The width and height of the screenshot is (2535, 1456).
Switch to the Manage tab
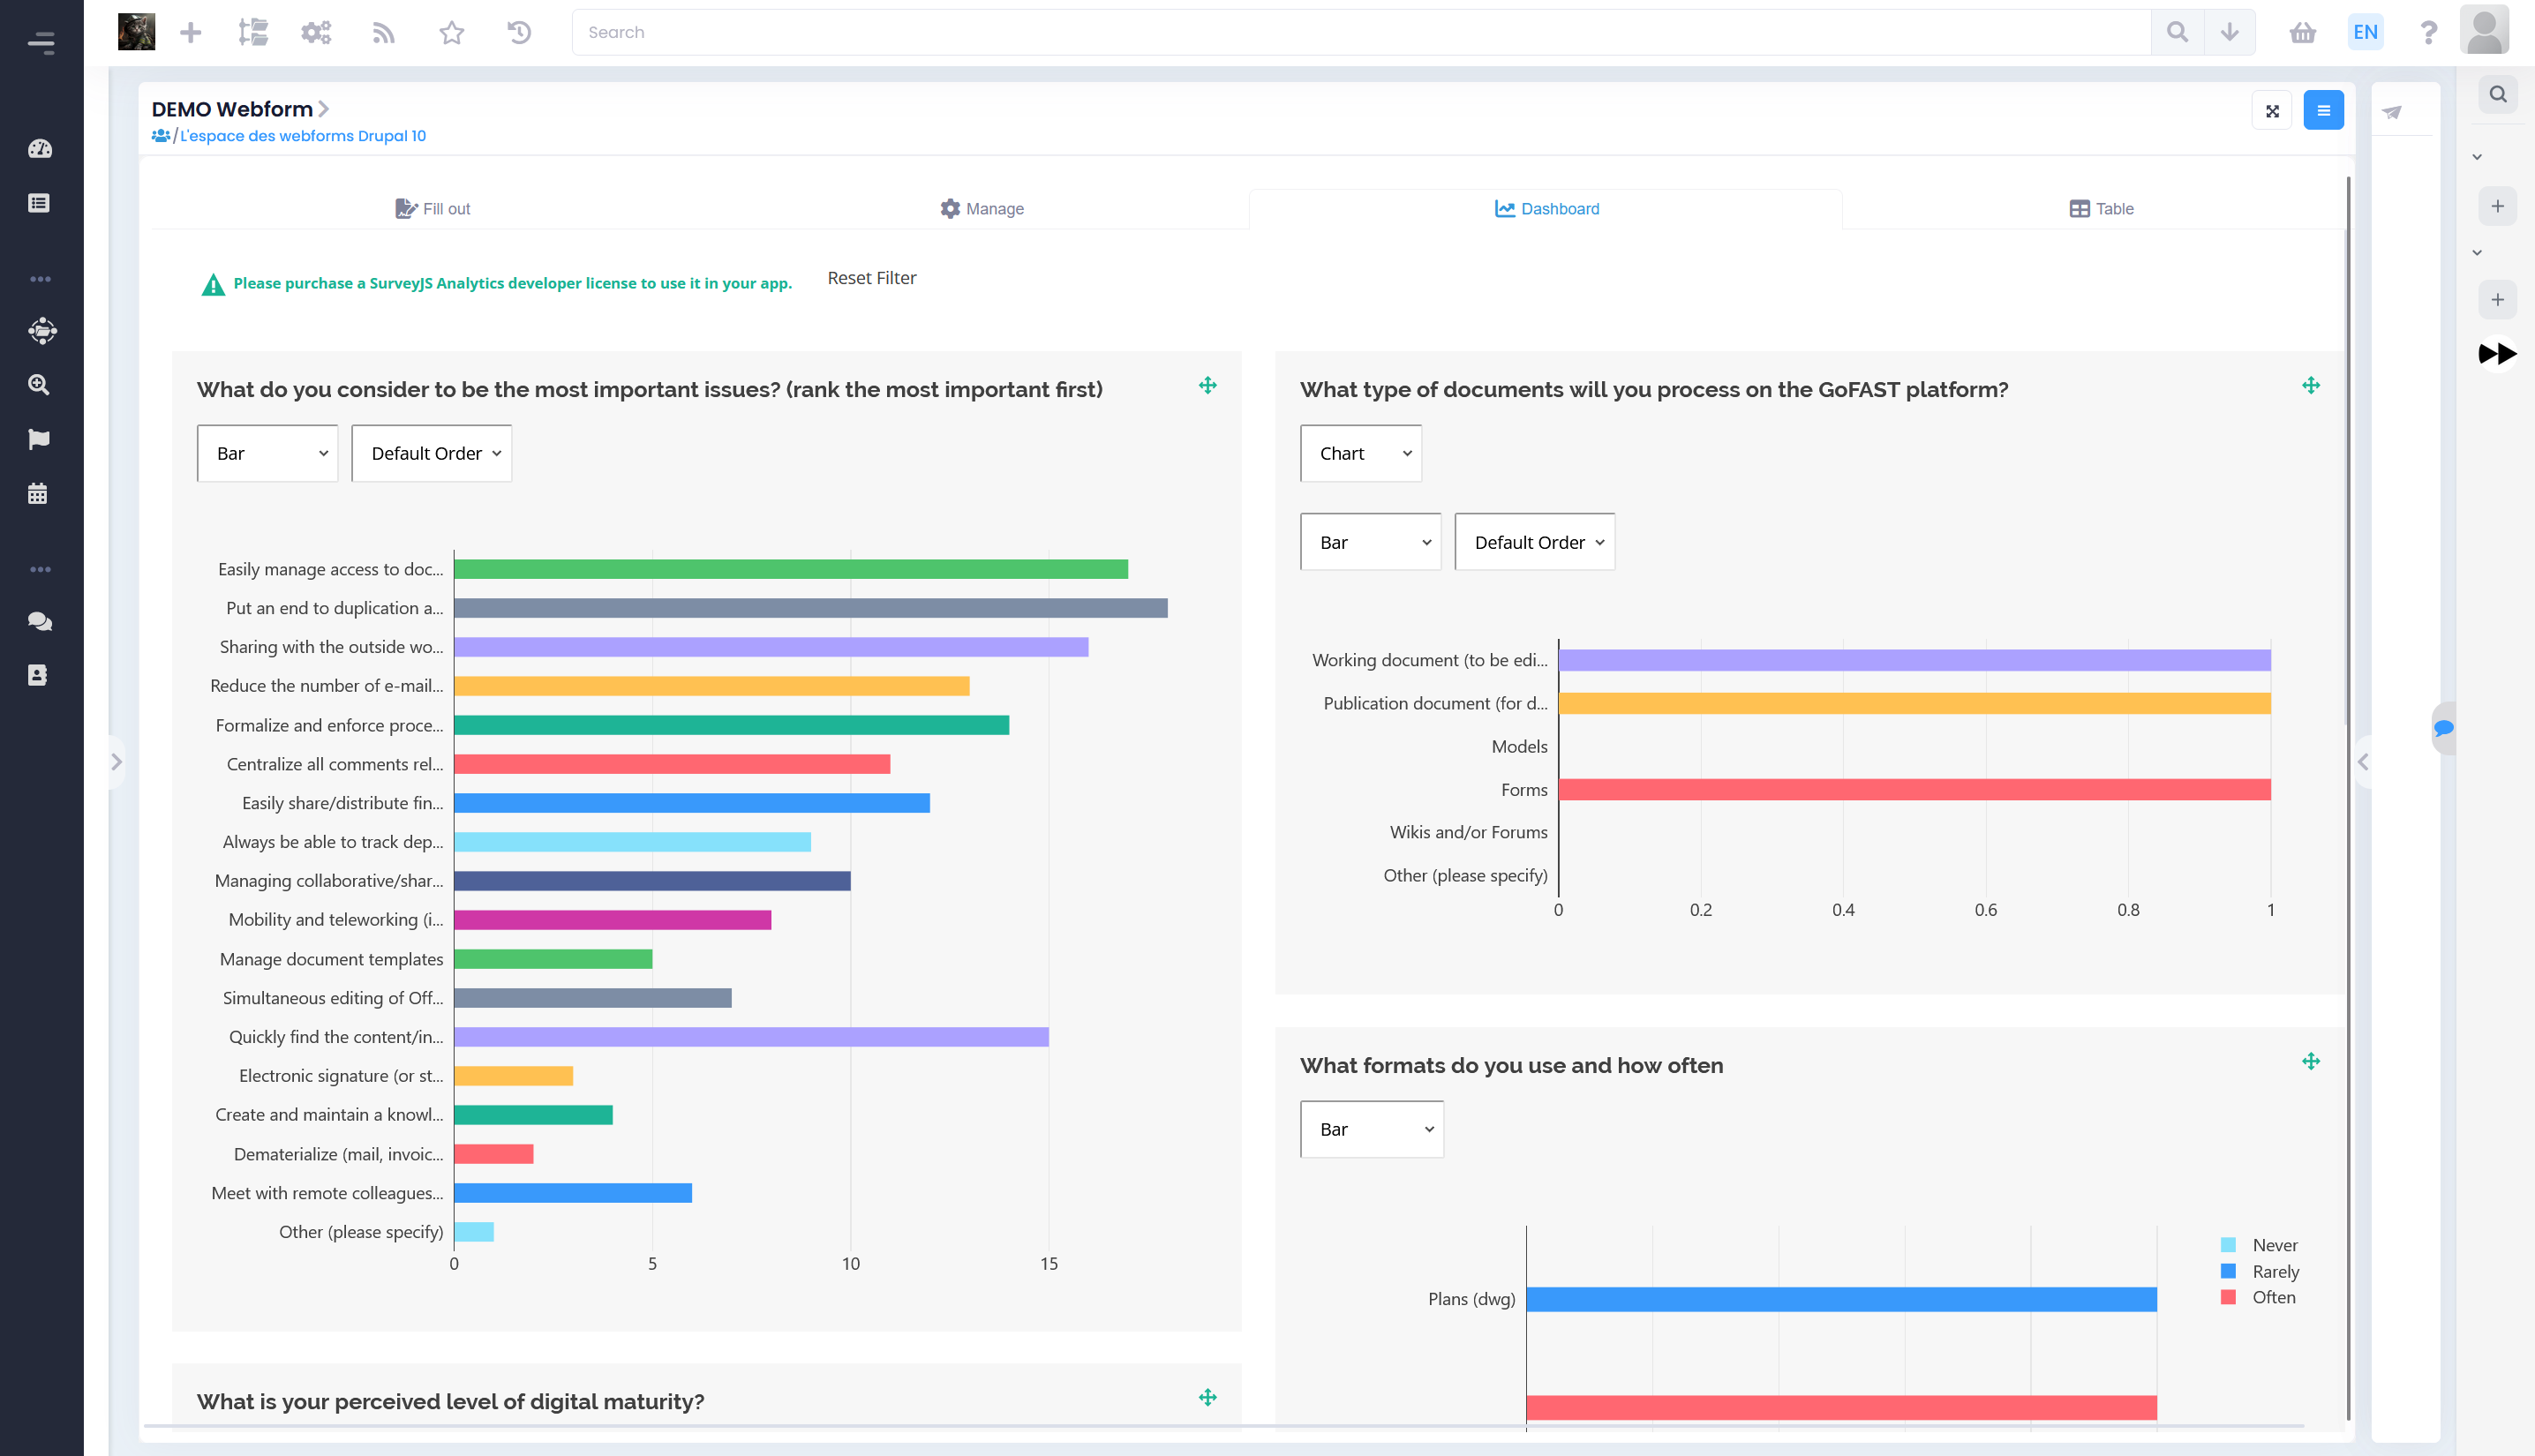(982, 209)
